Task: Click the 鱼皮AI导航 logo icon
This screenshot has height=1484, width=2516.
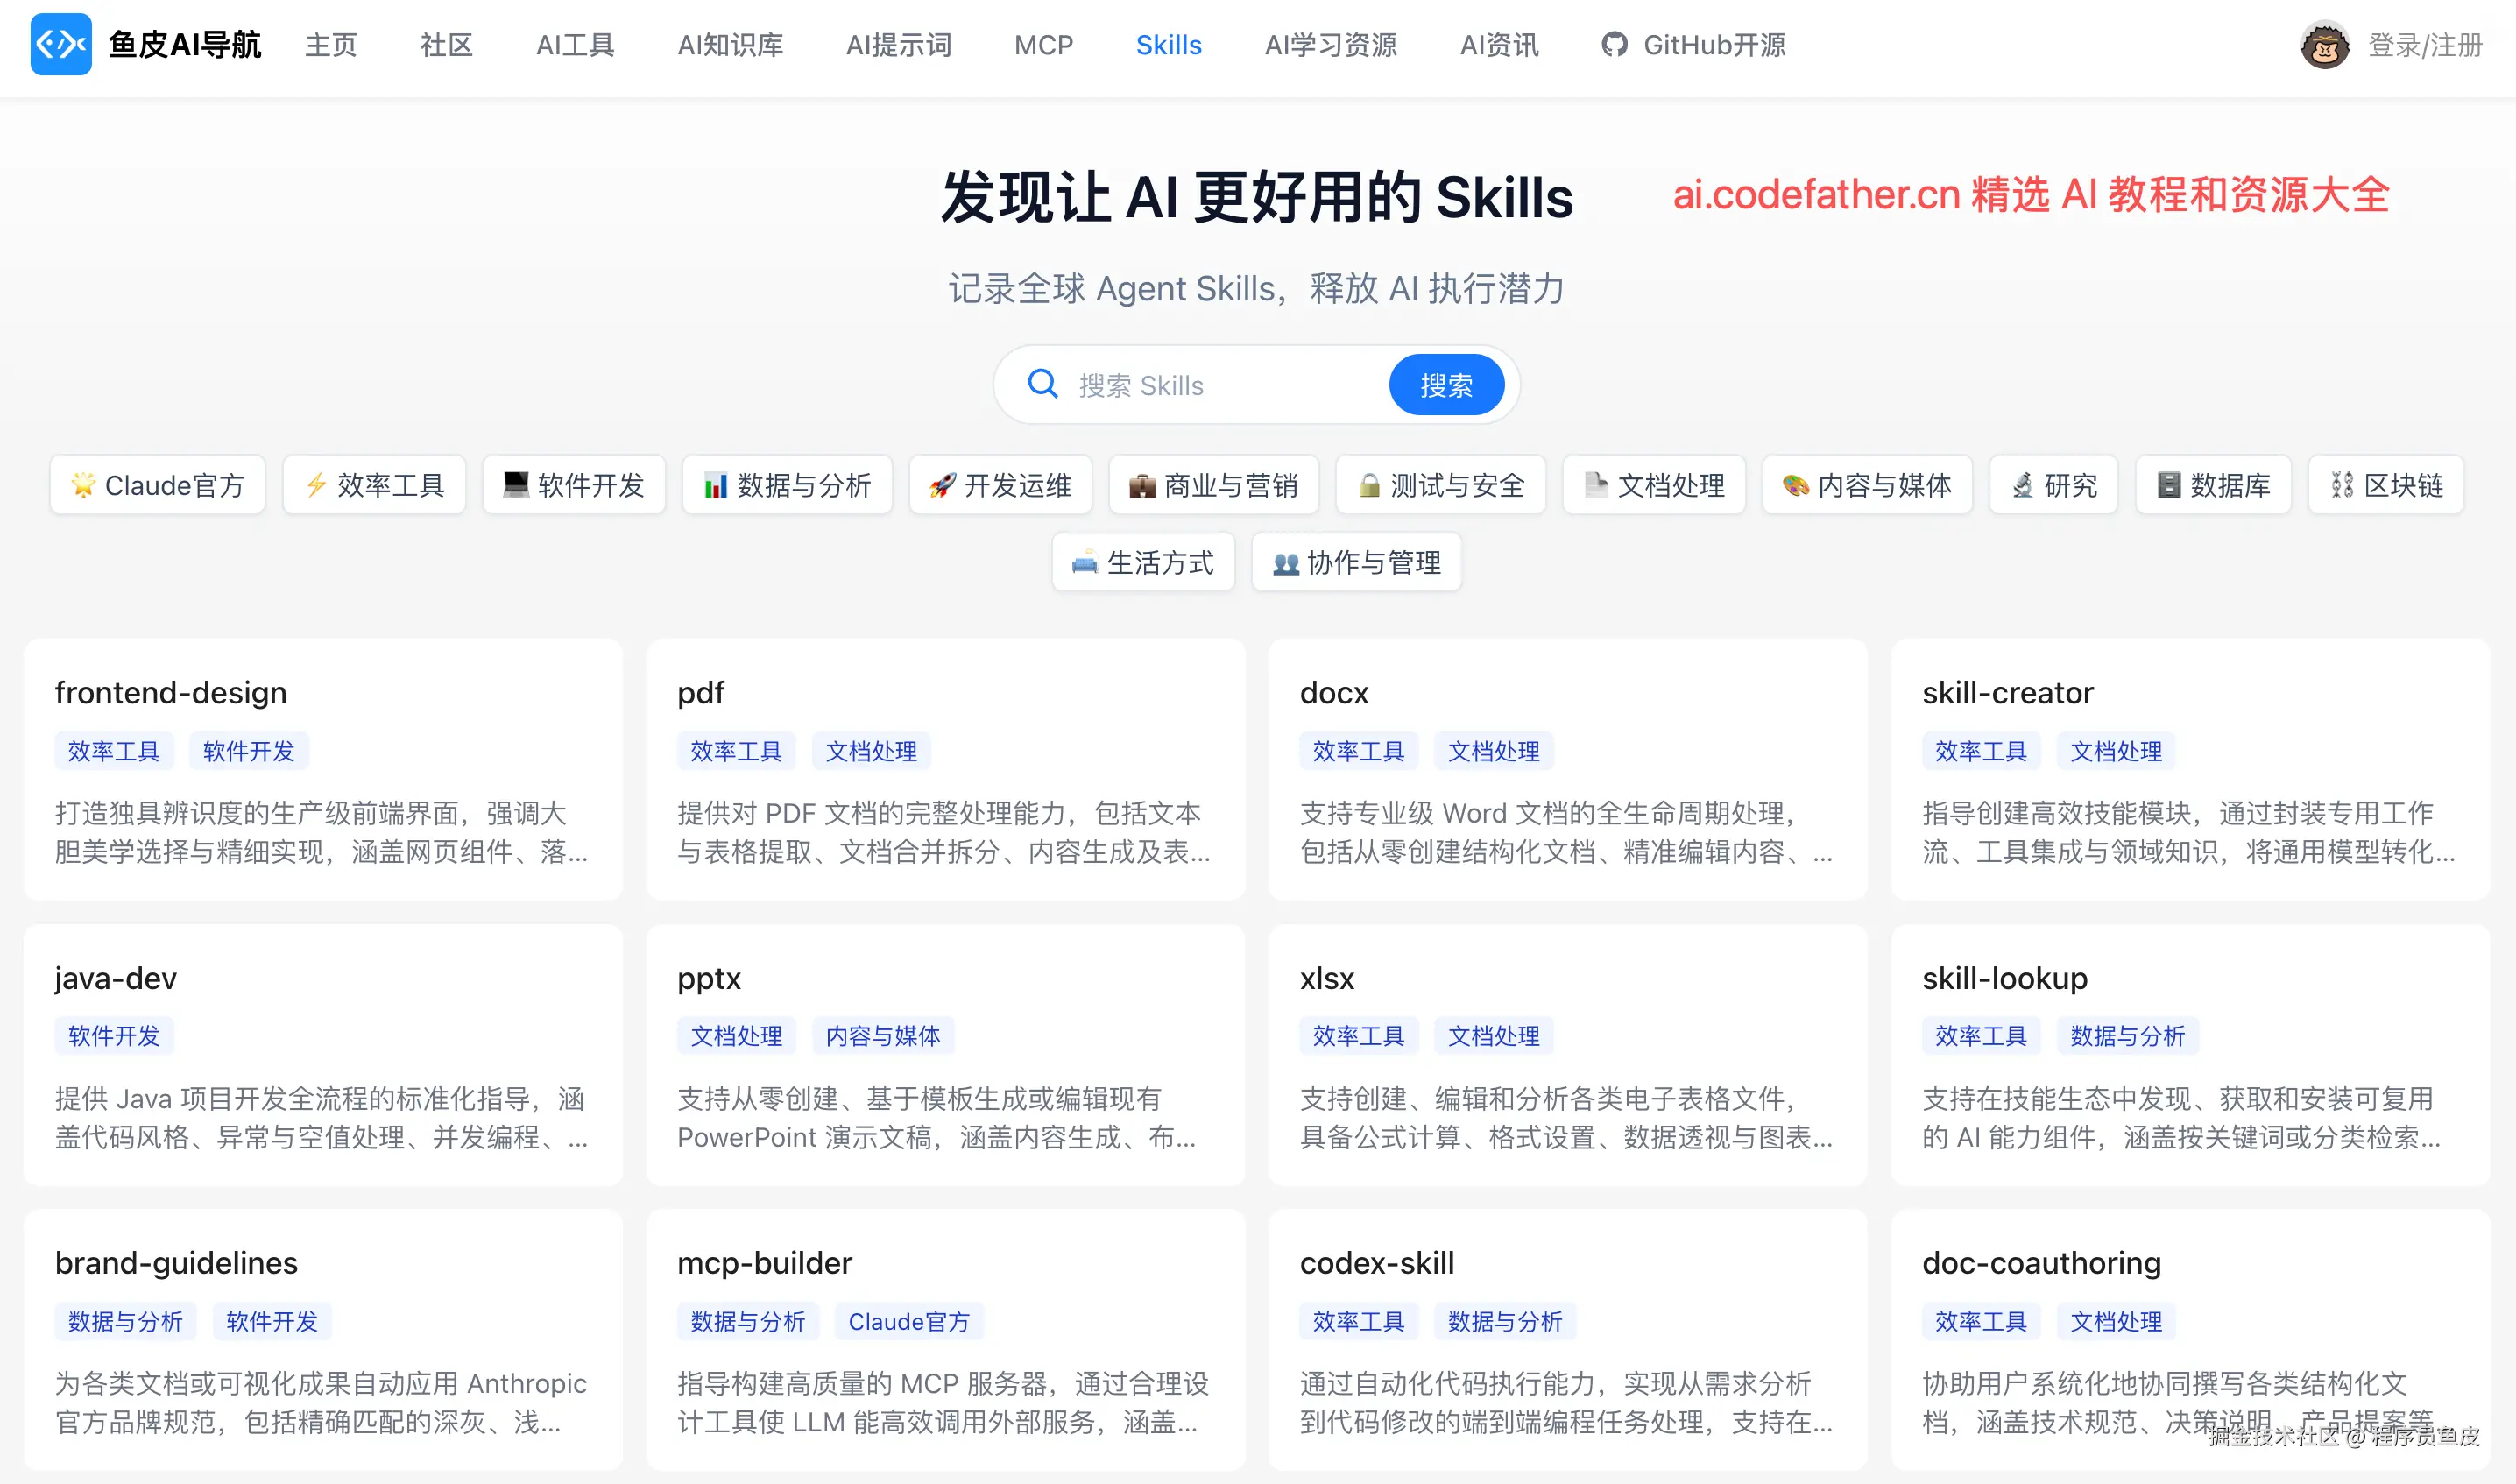Action: [x=60, y=45]
